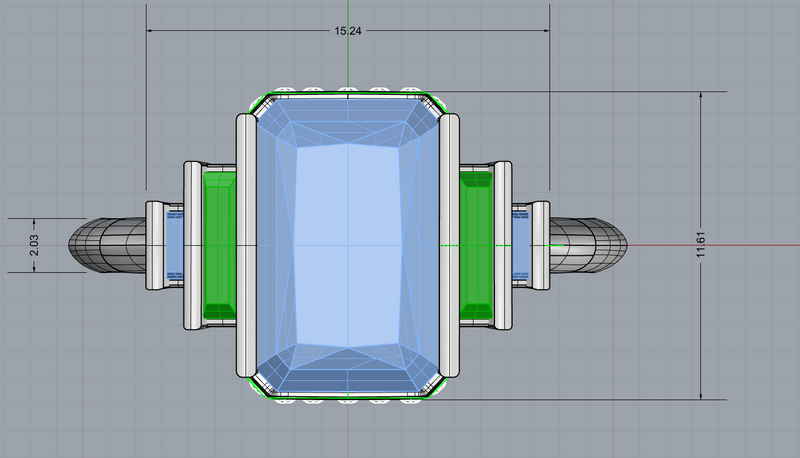Click the right white bar beside center stone
Viewport: 800px width, 458px height.
[x=449, y=244]
